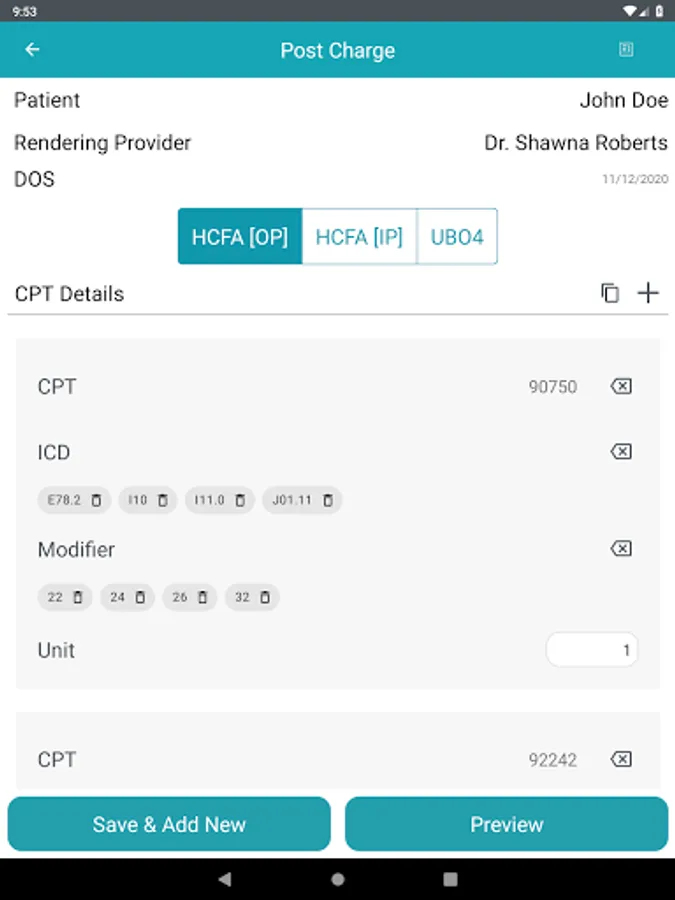The height and width of the screenshot is (900, 675).
Task: Remove modifier 22 chip
Action: tap(78, 598)
